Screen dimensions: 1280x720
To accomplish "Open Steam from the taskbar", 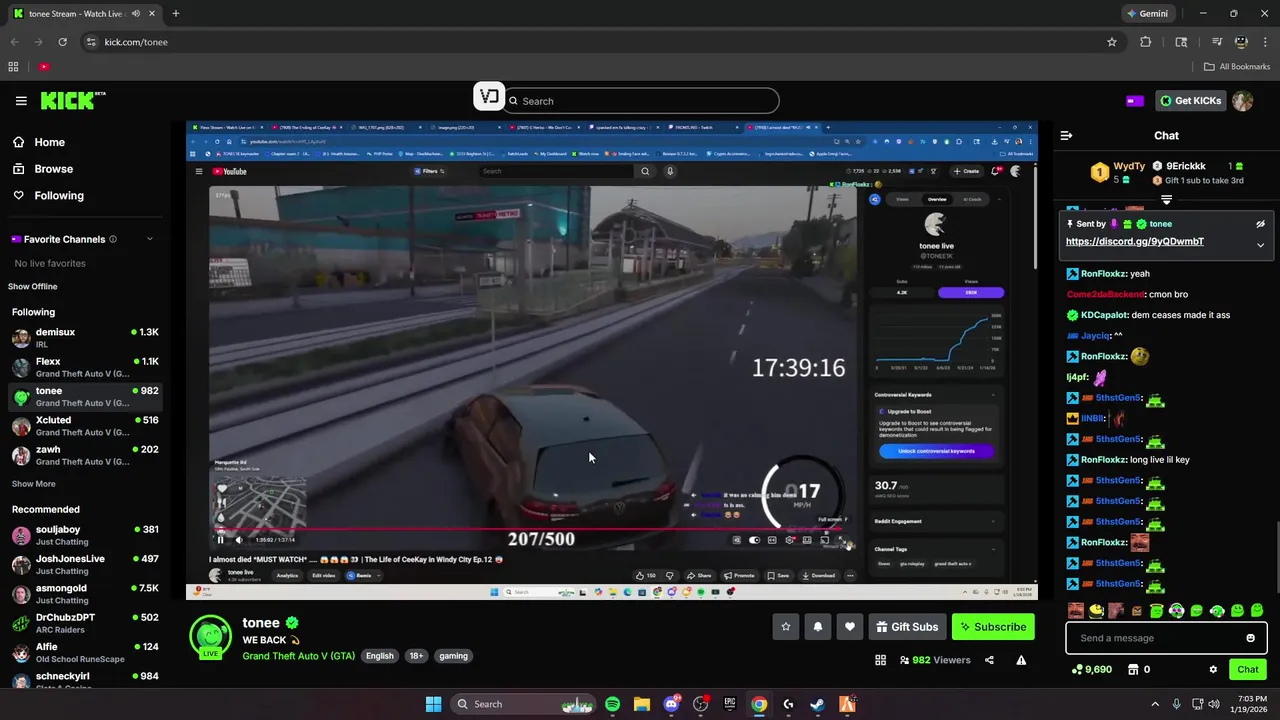I will (x=817, y=704).
